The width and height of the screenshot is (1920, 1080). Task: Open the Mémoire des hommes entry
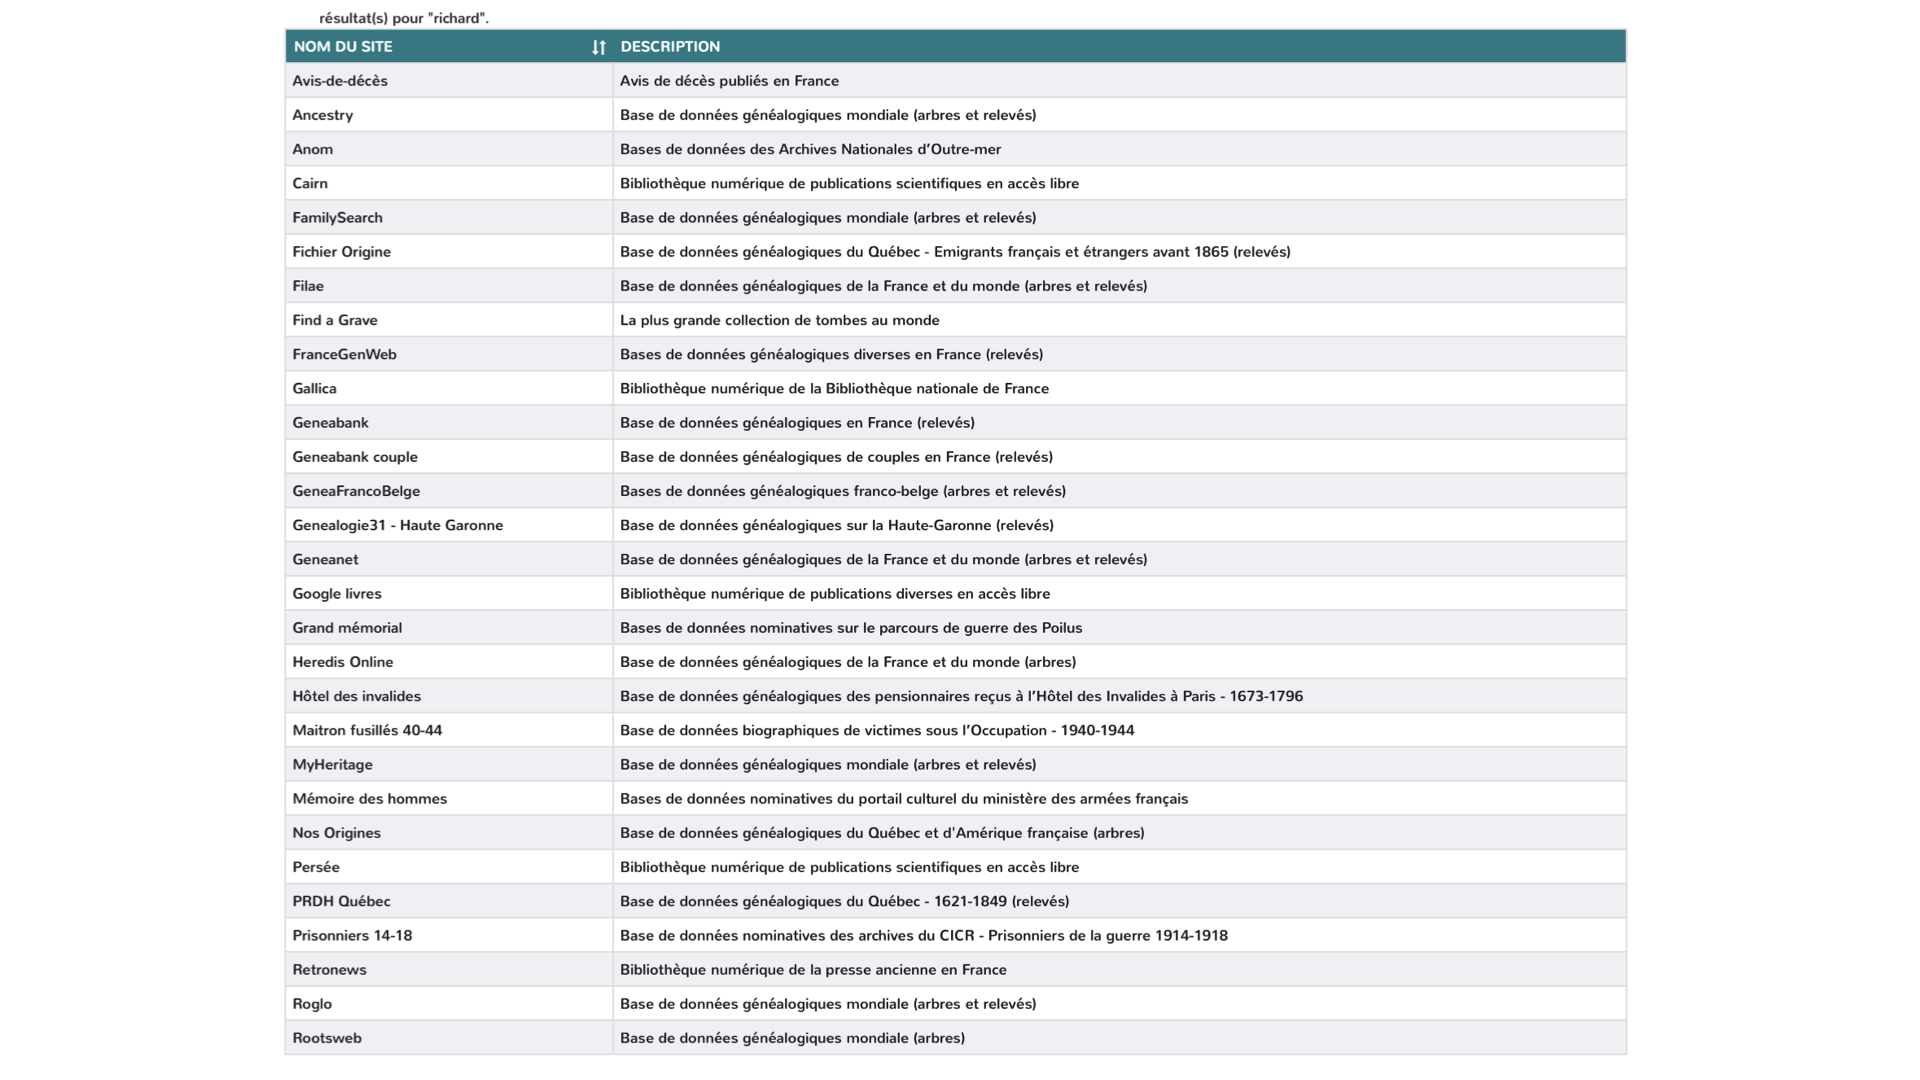pyautogui.click(x=370, y=799)
